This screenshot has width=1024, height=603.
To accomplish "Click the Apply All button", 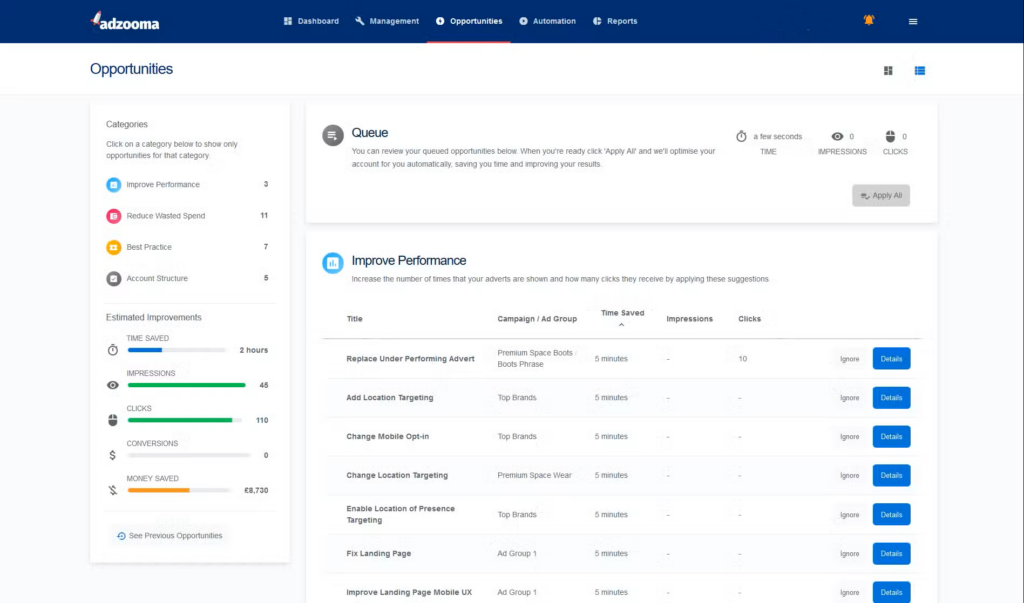I will [x=880, y=195].
